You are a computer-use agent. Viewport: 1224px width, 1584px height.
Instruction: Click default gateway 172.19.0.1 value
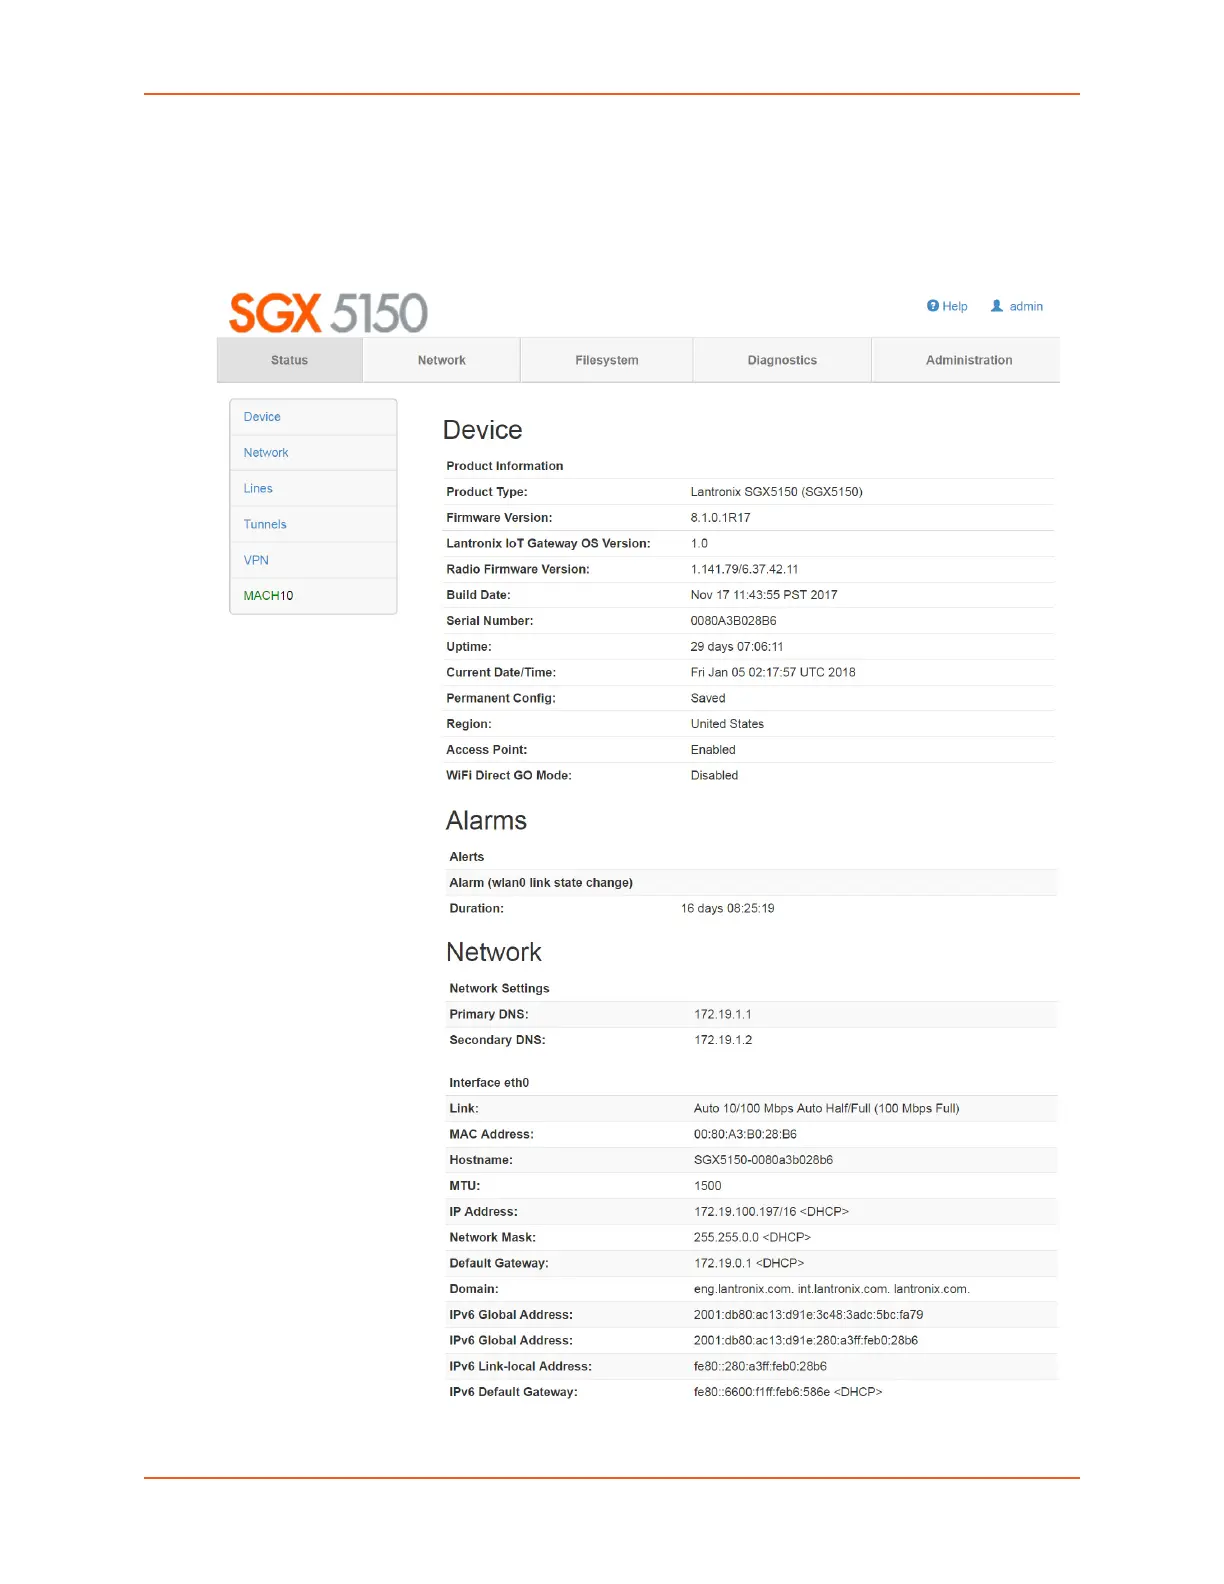coord(749,1264)
